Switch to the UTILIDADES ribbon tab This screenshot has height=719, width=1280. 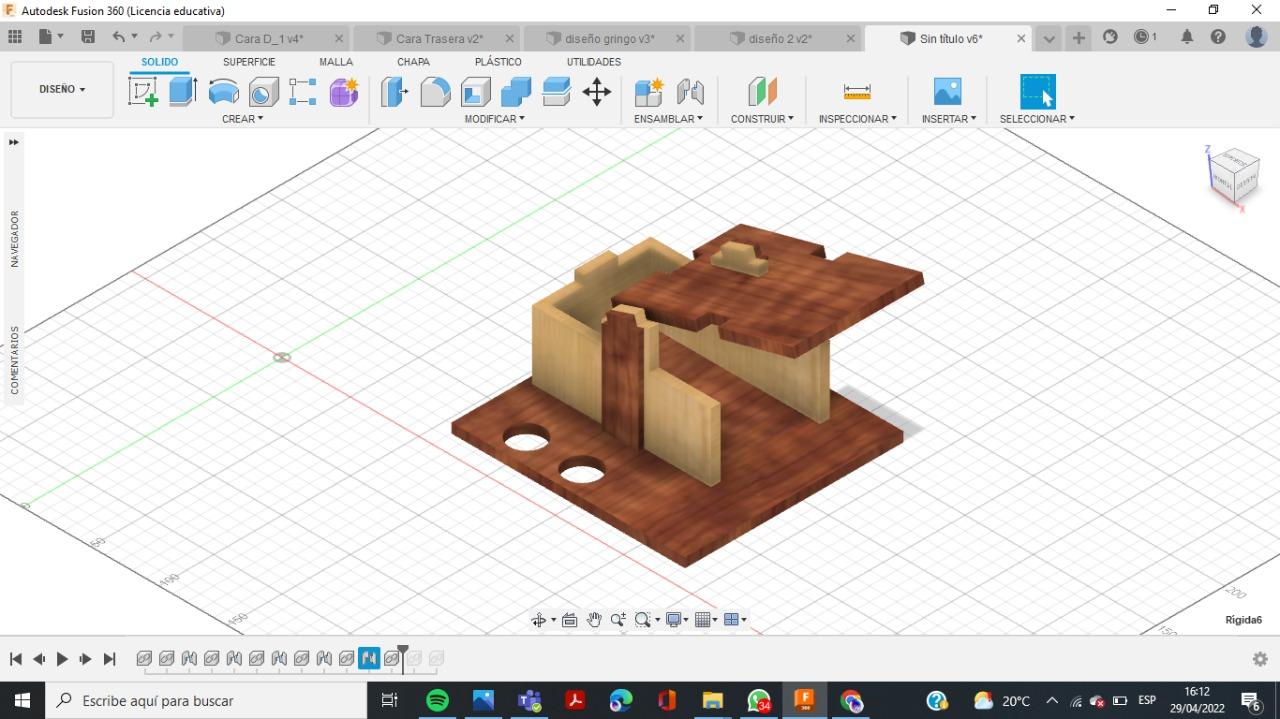coord(594,62)
